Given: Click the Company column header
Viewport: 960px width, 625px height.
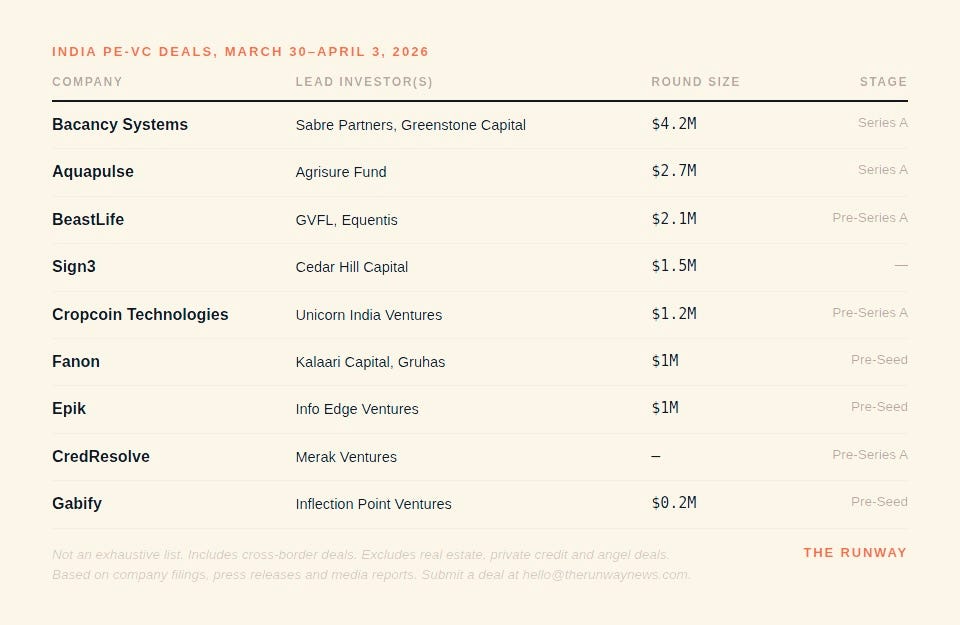Looking at the screenshot, I should (87, 81).
